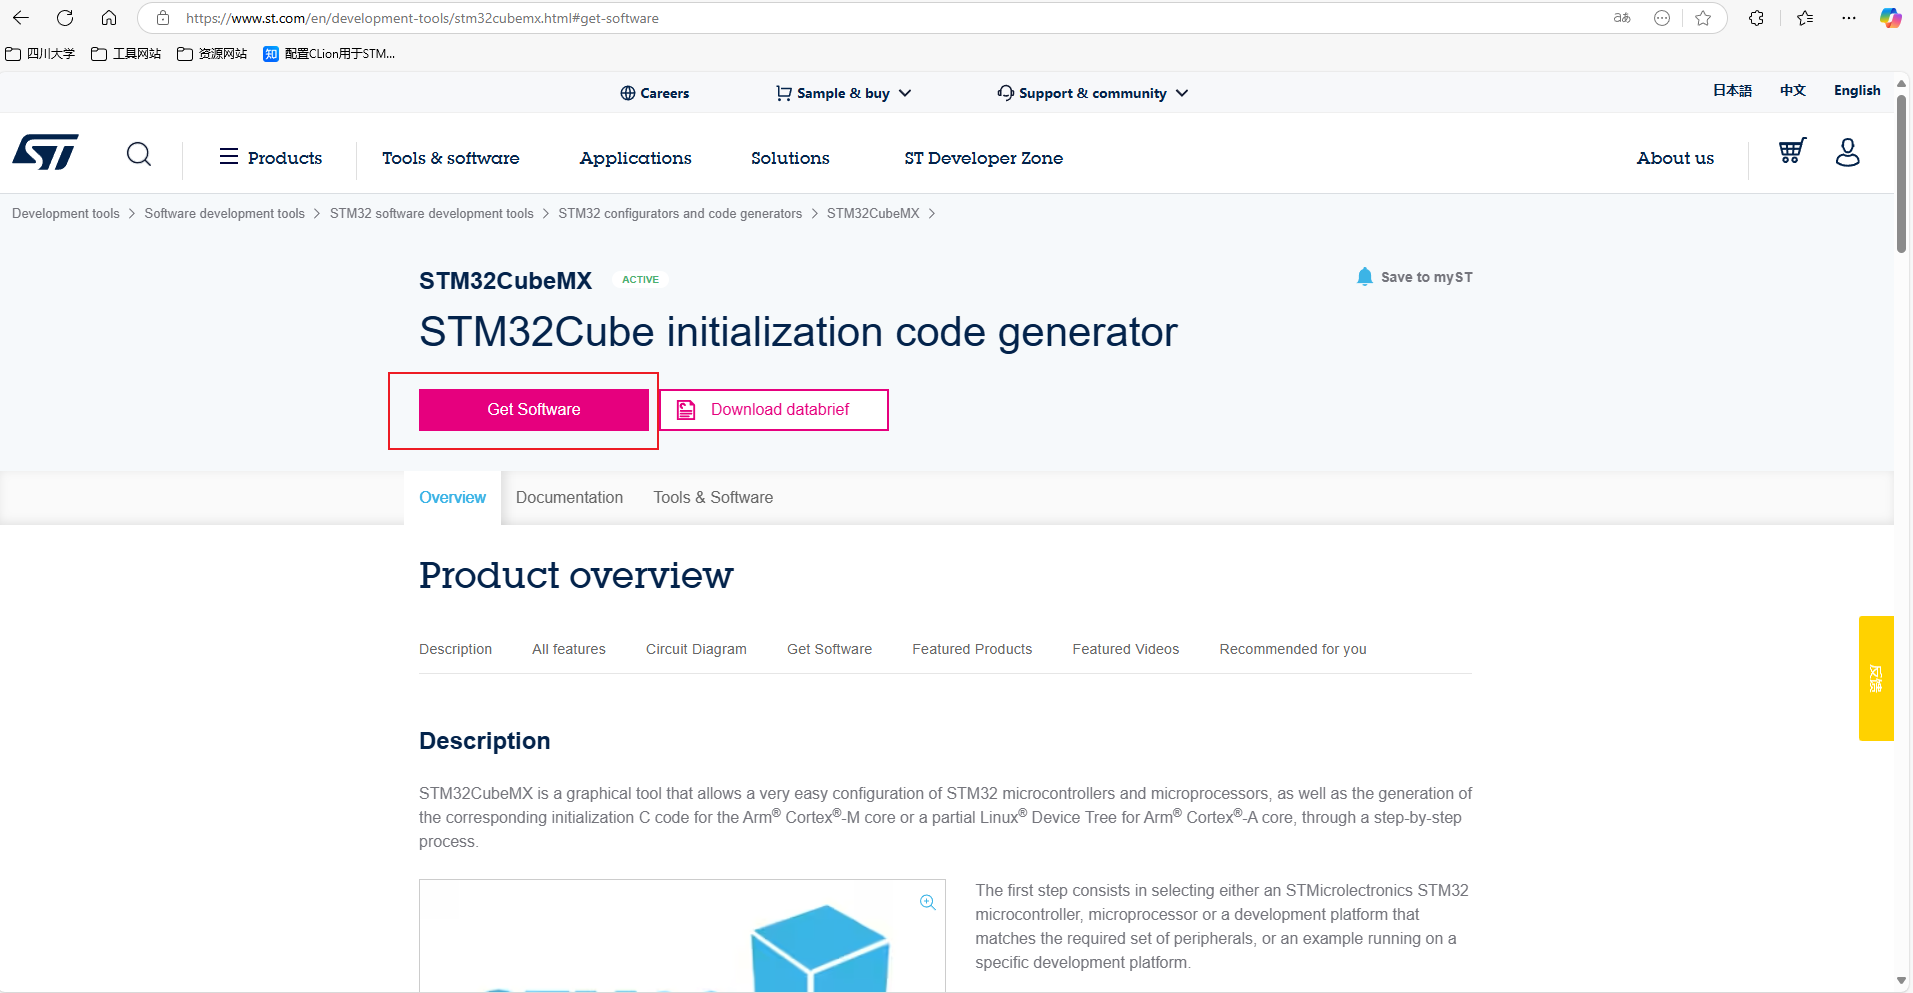The image size is (1913, 993).
Task: Open the site search magnifier
Action: coord(139,154)
